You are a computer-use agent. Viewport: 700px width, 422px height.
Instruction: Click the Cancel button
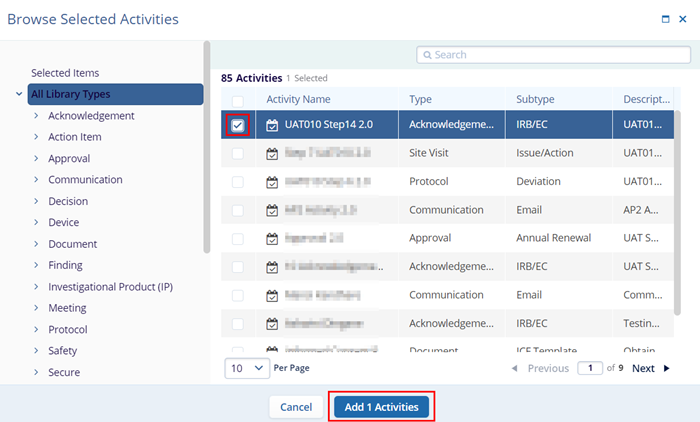point(296,407)
